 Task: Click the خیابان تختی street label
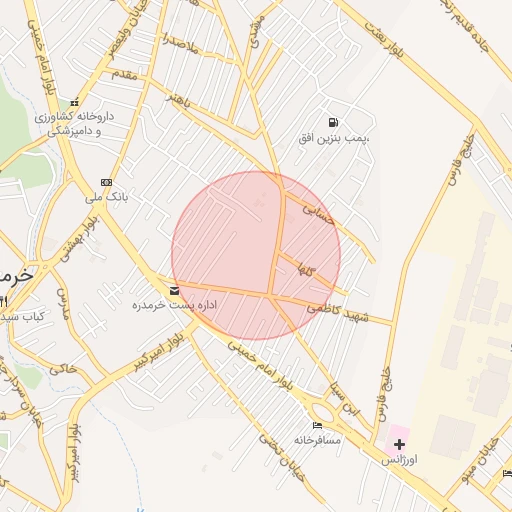(282, 458)
